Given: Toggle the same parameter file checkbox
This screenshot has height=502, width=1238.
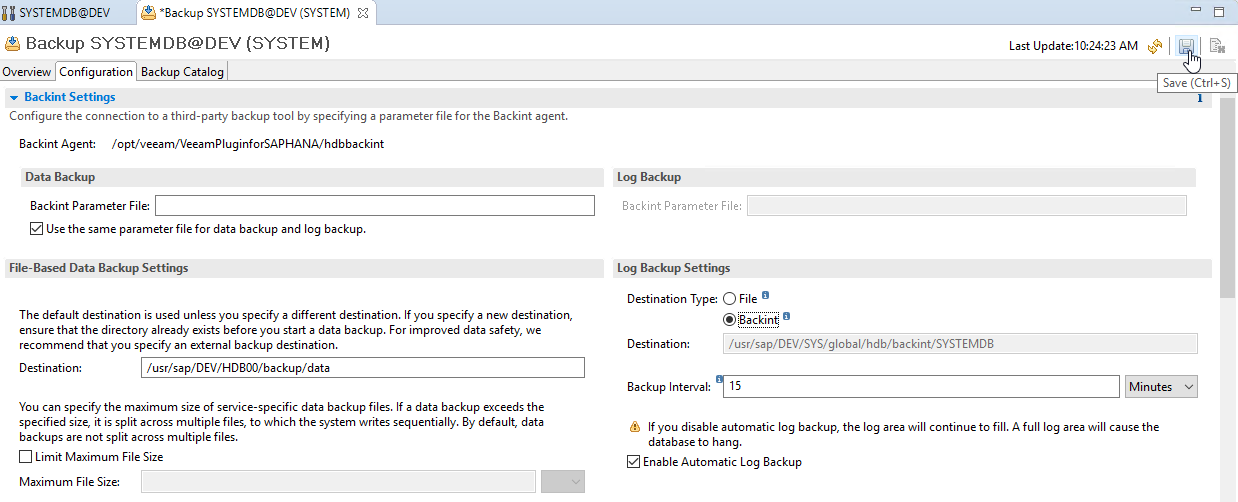Looking at the screenshot, I should point(37,229).
